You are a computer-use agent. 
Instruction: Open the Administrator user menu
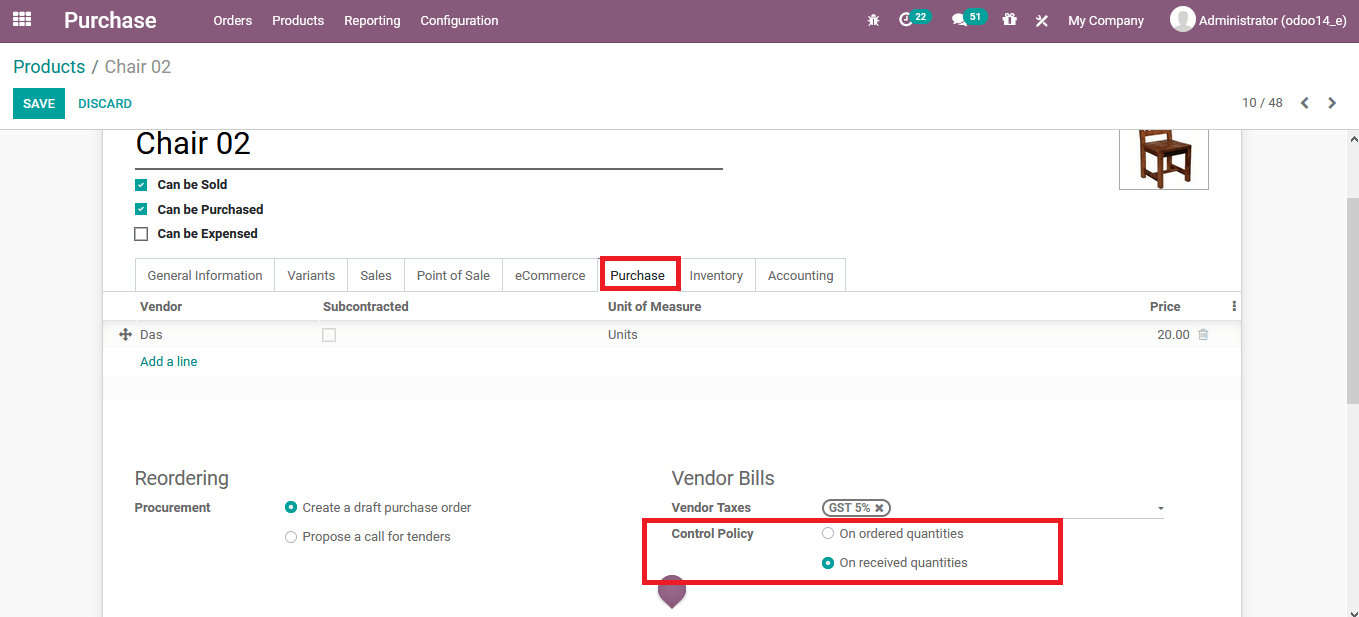click(1259, 20)
